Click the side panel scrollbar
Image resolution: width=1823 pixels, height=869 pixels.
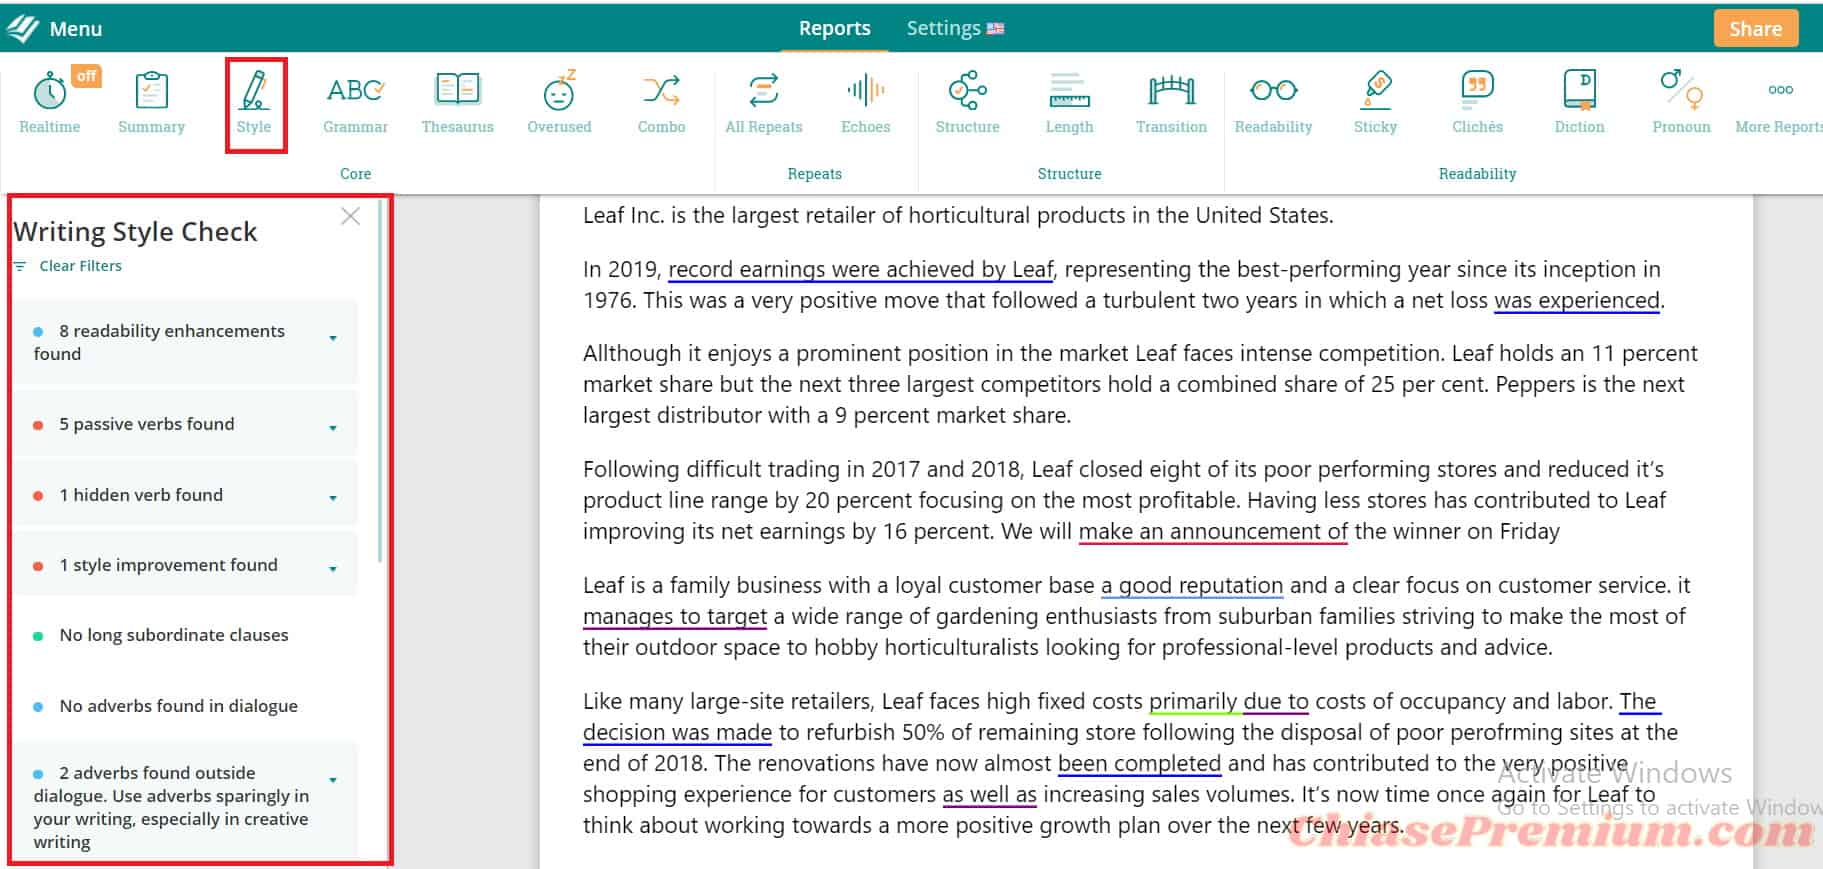click(380, 380)
